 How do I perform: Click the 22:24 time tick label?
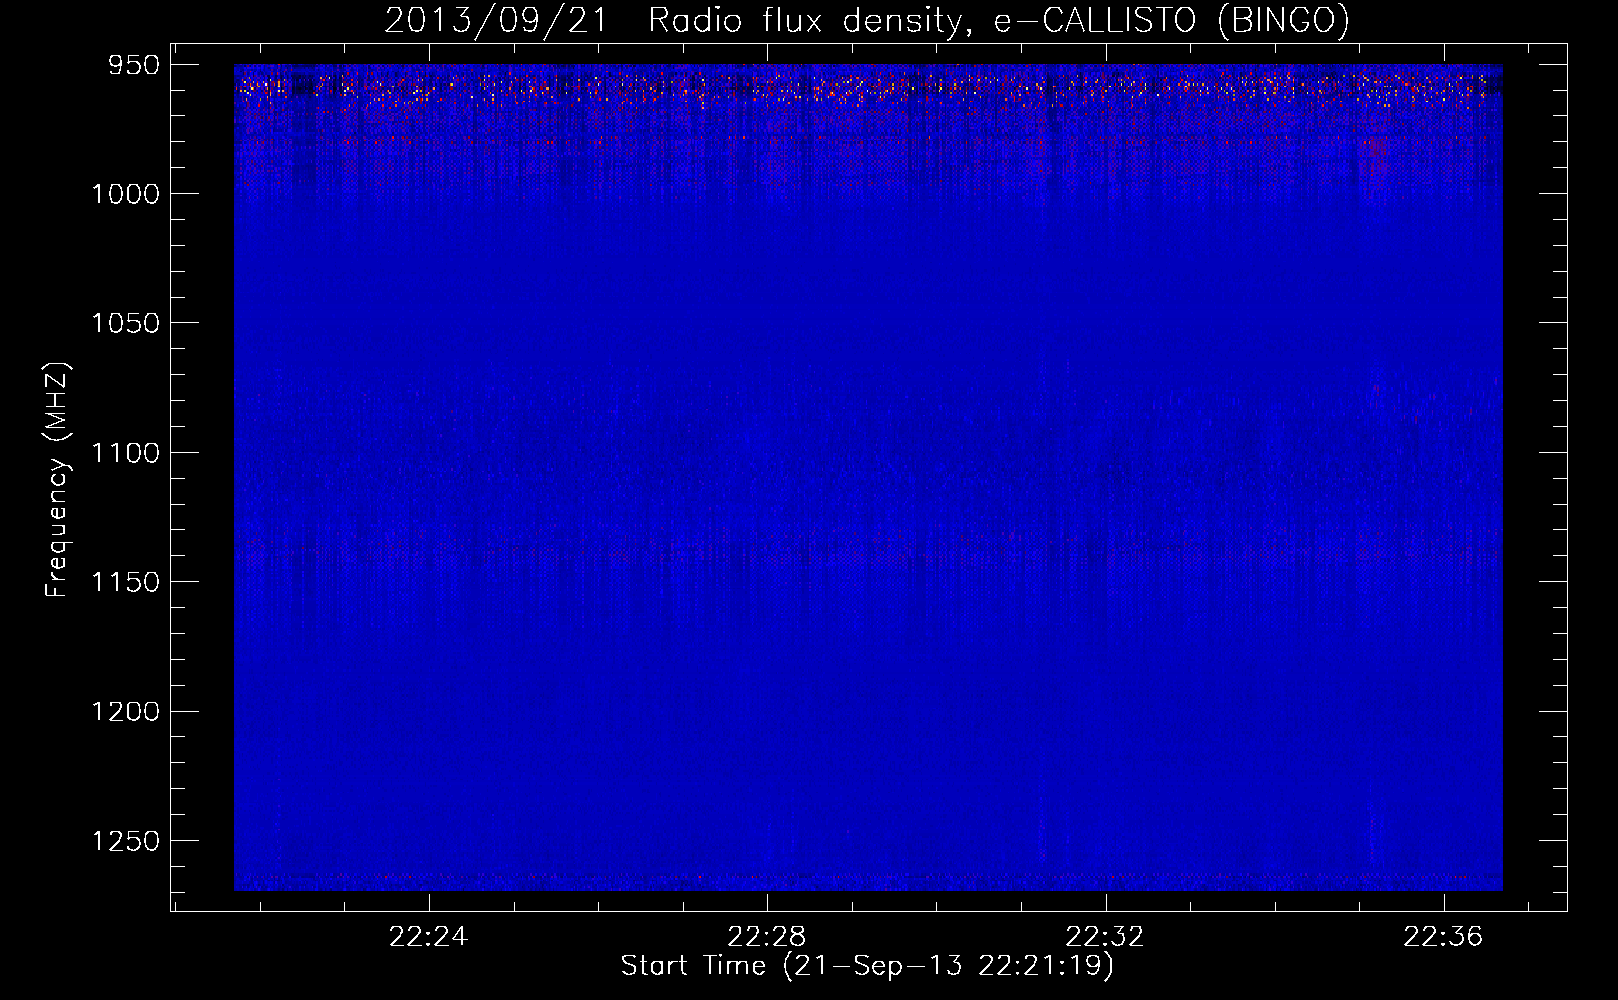tap(429, 937)
